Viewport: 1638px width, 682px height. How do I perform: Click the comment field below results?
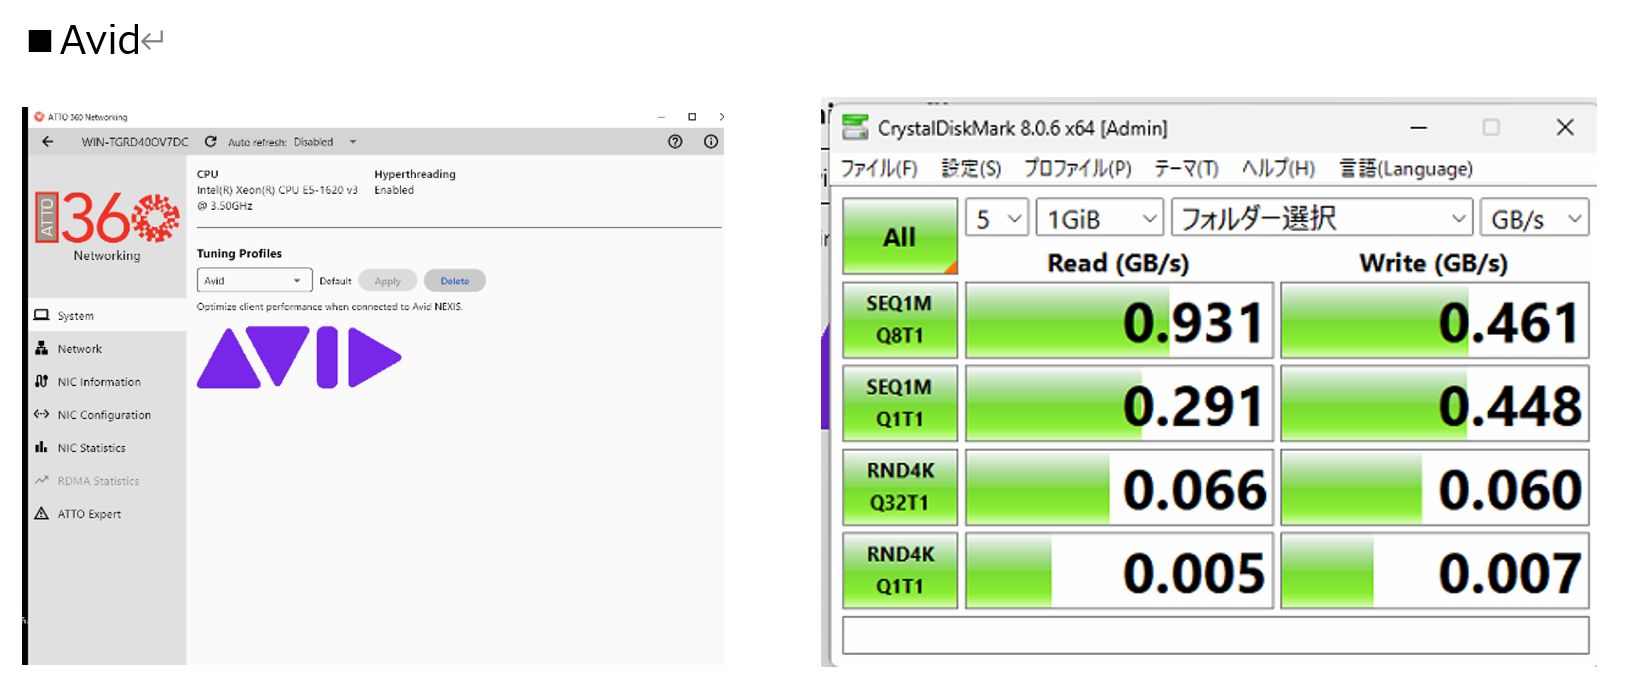(1216, 635)
